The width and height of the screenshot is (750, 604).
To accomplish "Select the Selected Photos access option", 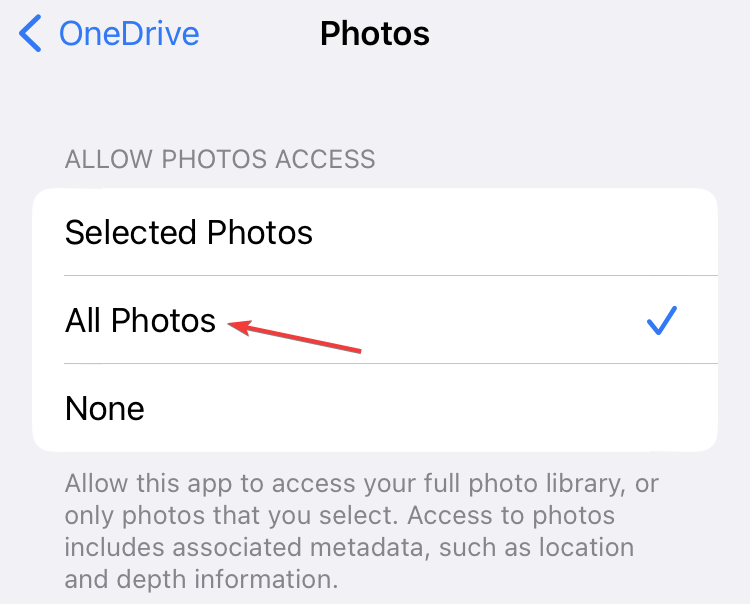I will click(x=375, y=232).
